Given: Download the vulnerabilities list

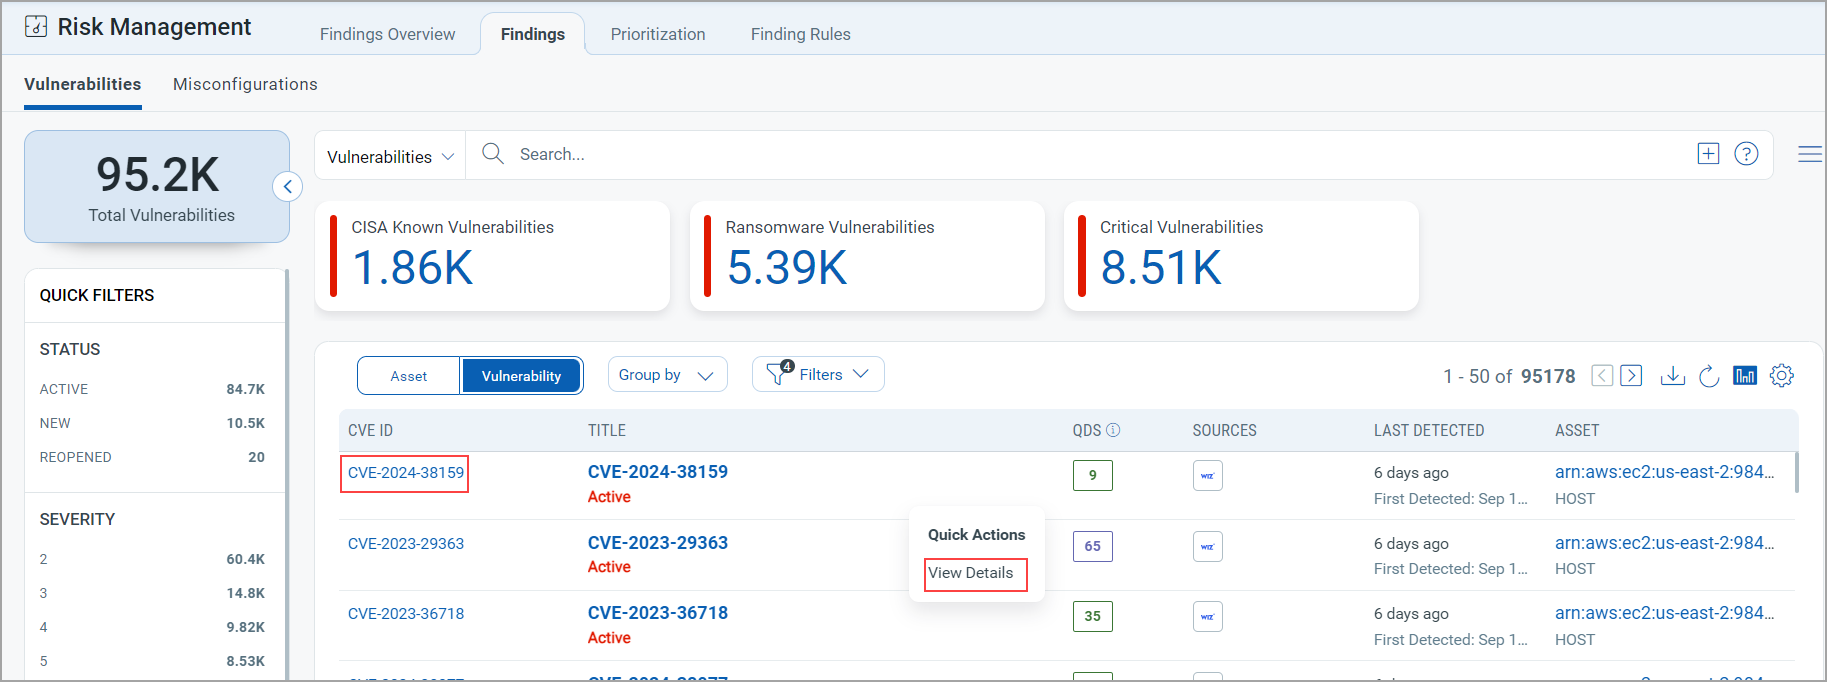Looking at the screenshot, I should 1672,375.
